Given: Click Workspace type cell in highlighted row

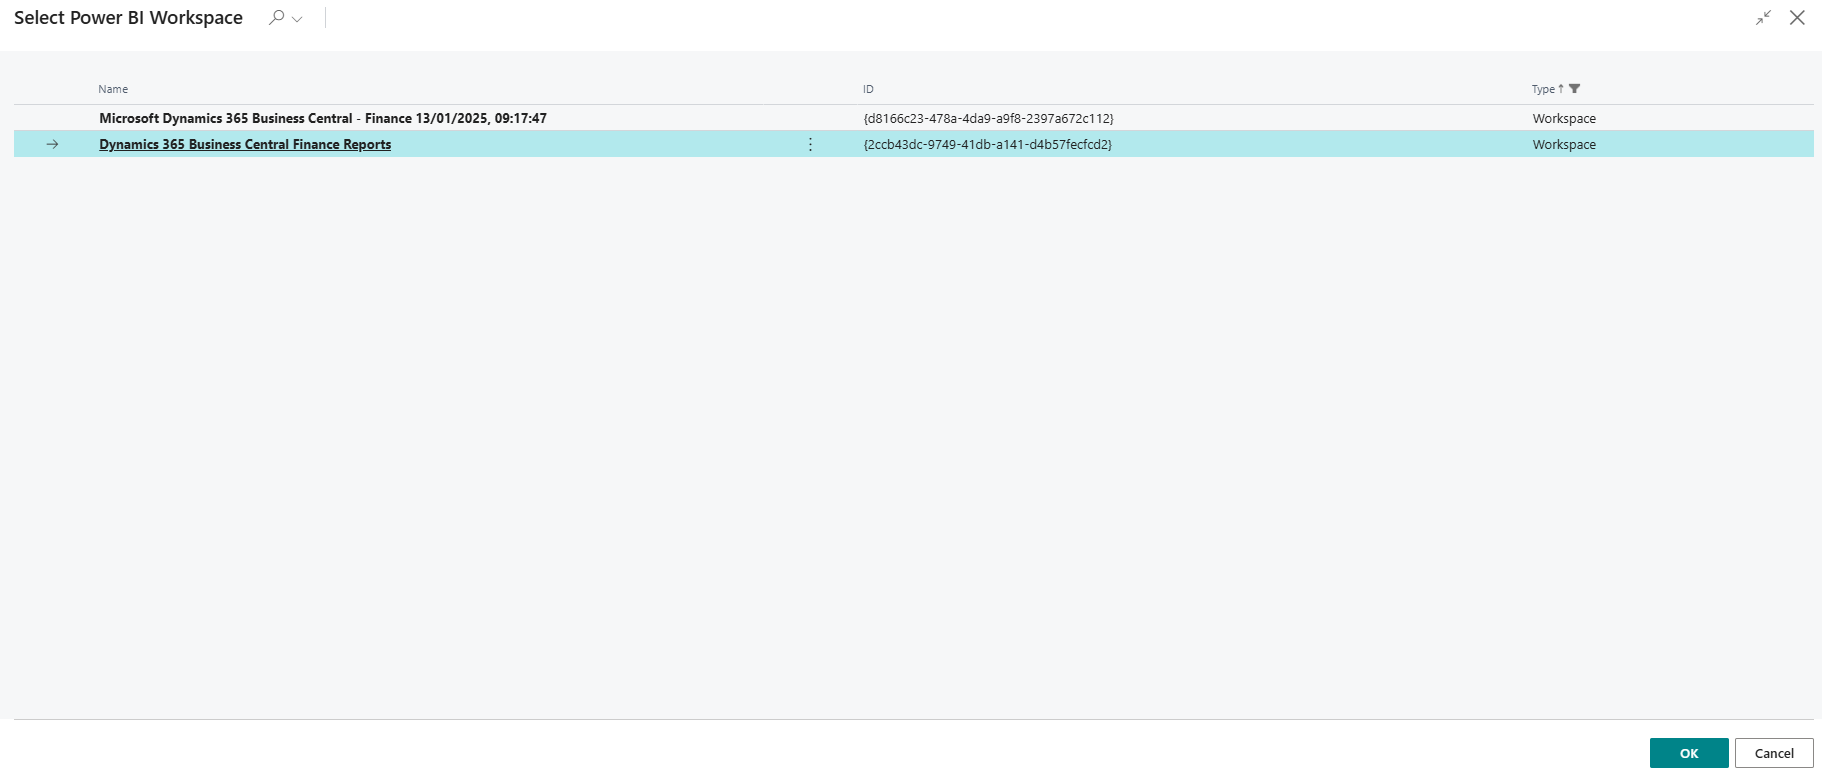Looking at the screenshot, I should pos(1564,144).
